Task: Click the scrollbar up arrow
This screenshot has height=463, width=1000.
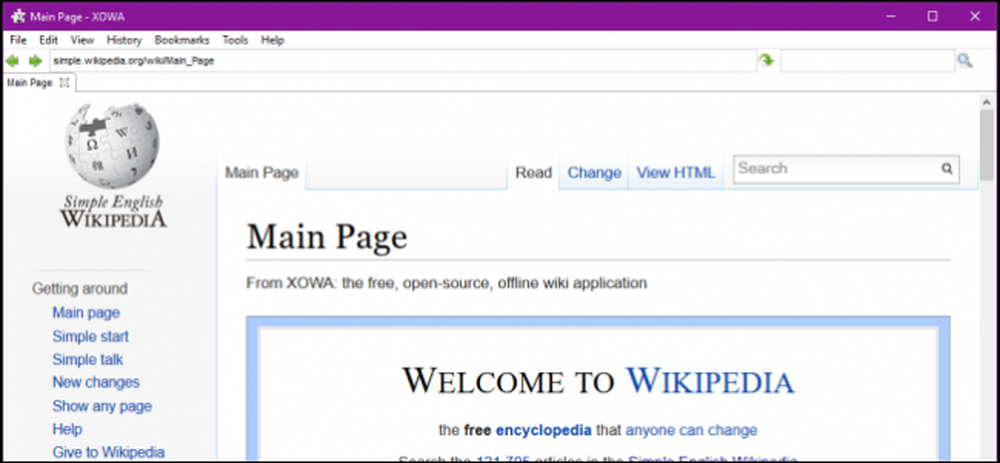Action: point(987,102)
